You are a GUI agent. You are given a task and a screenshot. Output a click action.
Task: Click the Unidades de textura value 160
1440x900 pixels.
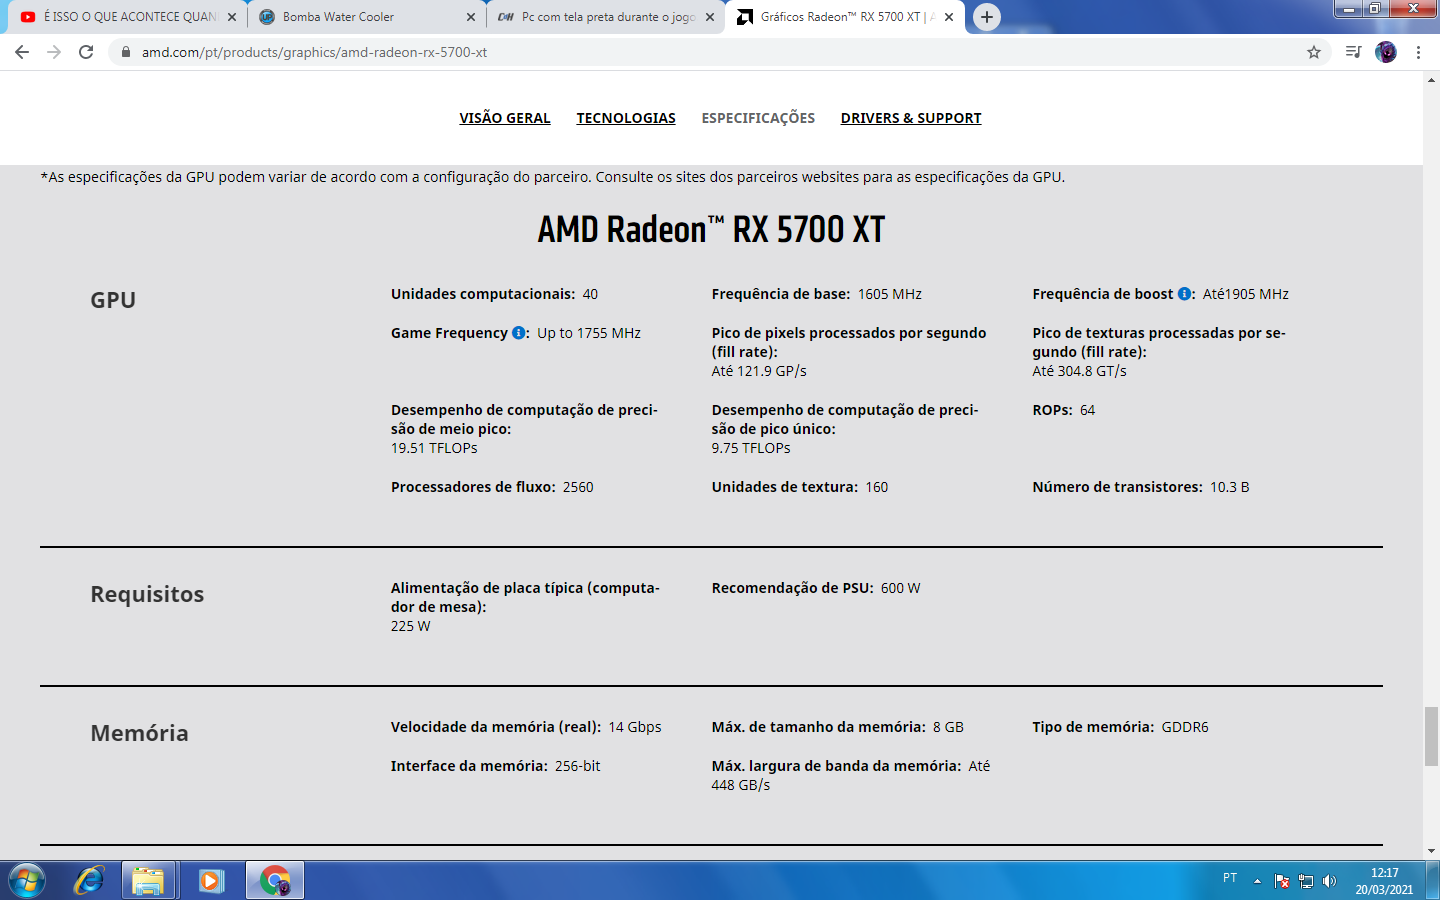click(877, 487)
